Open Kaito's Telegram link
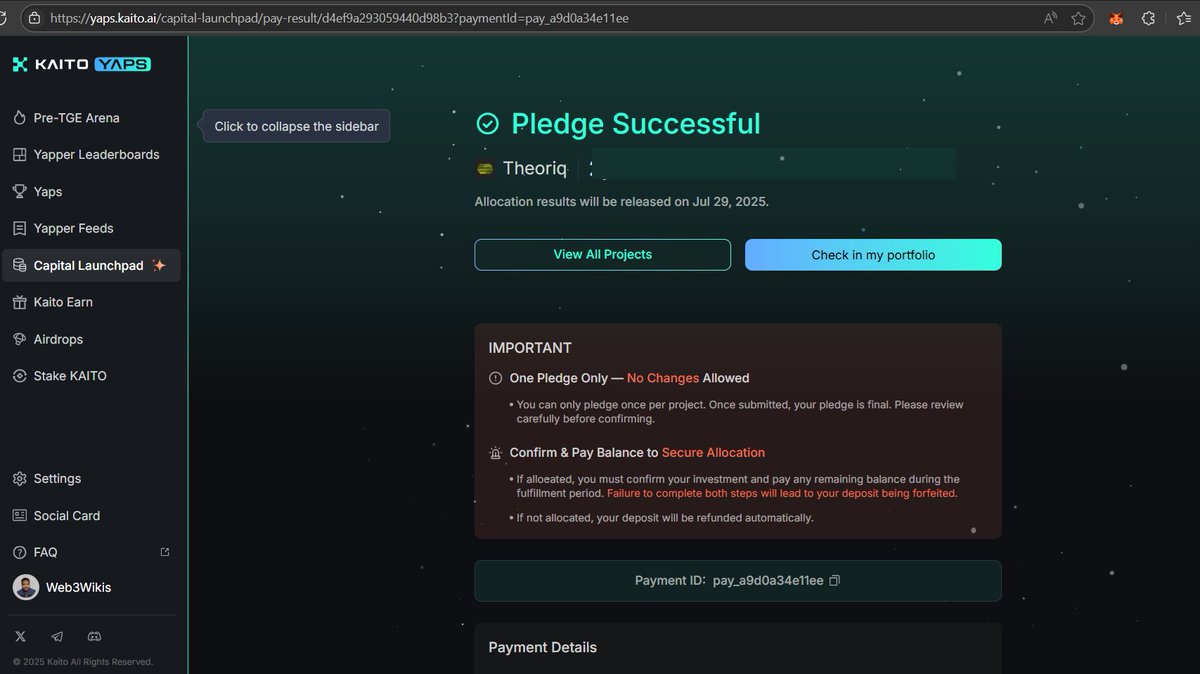1200x674 pixels. [57, 636]
